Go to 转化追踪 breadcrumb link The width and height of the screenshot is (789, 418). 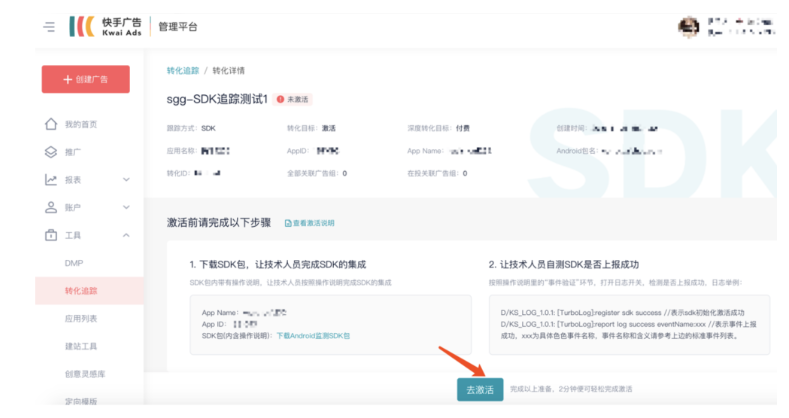[x=183, y=70]
